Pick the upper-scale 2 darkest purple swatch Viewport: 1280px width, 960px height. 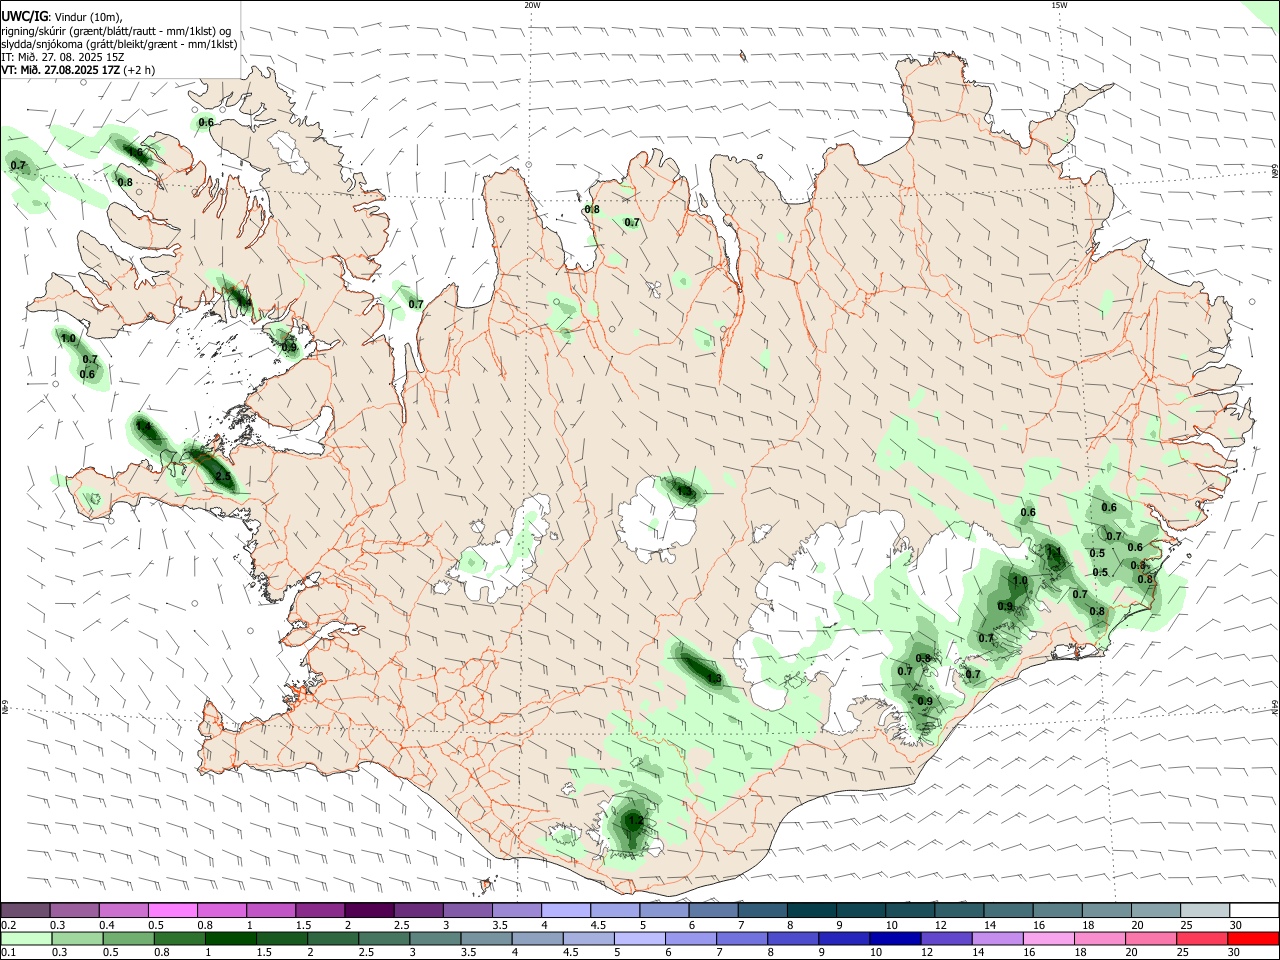click(x=369, y=910)
